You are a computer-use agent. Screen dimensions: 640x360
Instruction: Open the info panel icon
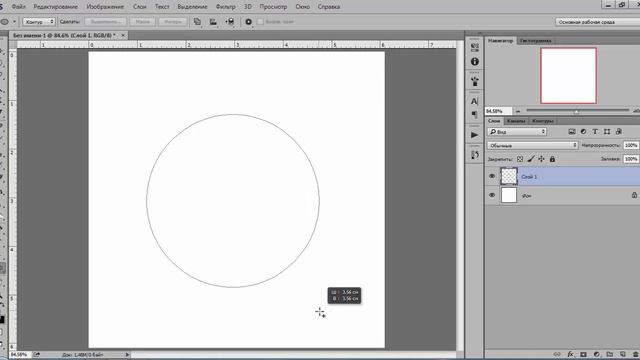coord(474,62)
